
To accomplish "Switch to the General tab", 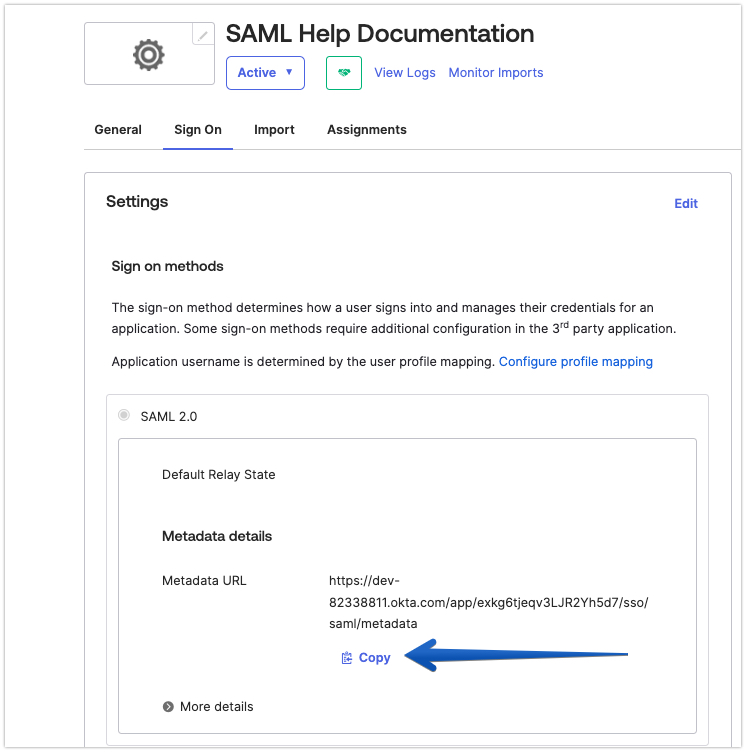I will (x=118, y=129).
